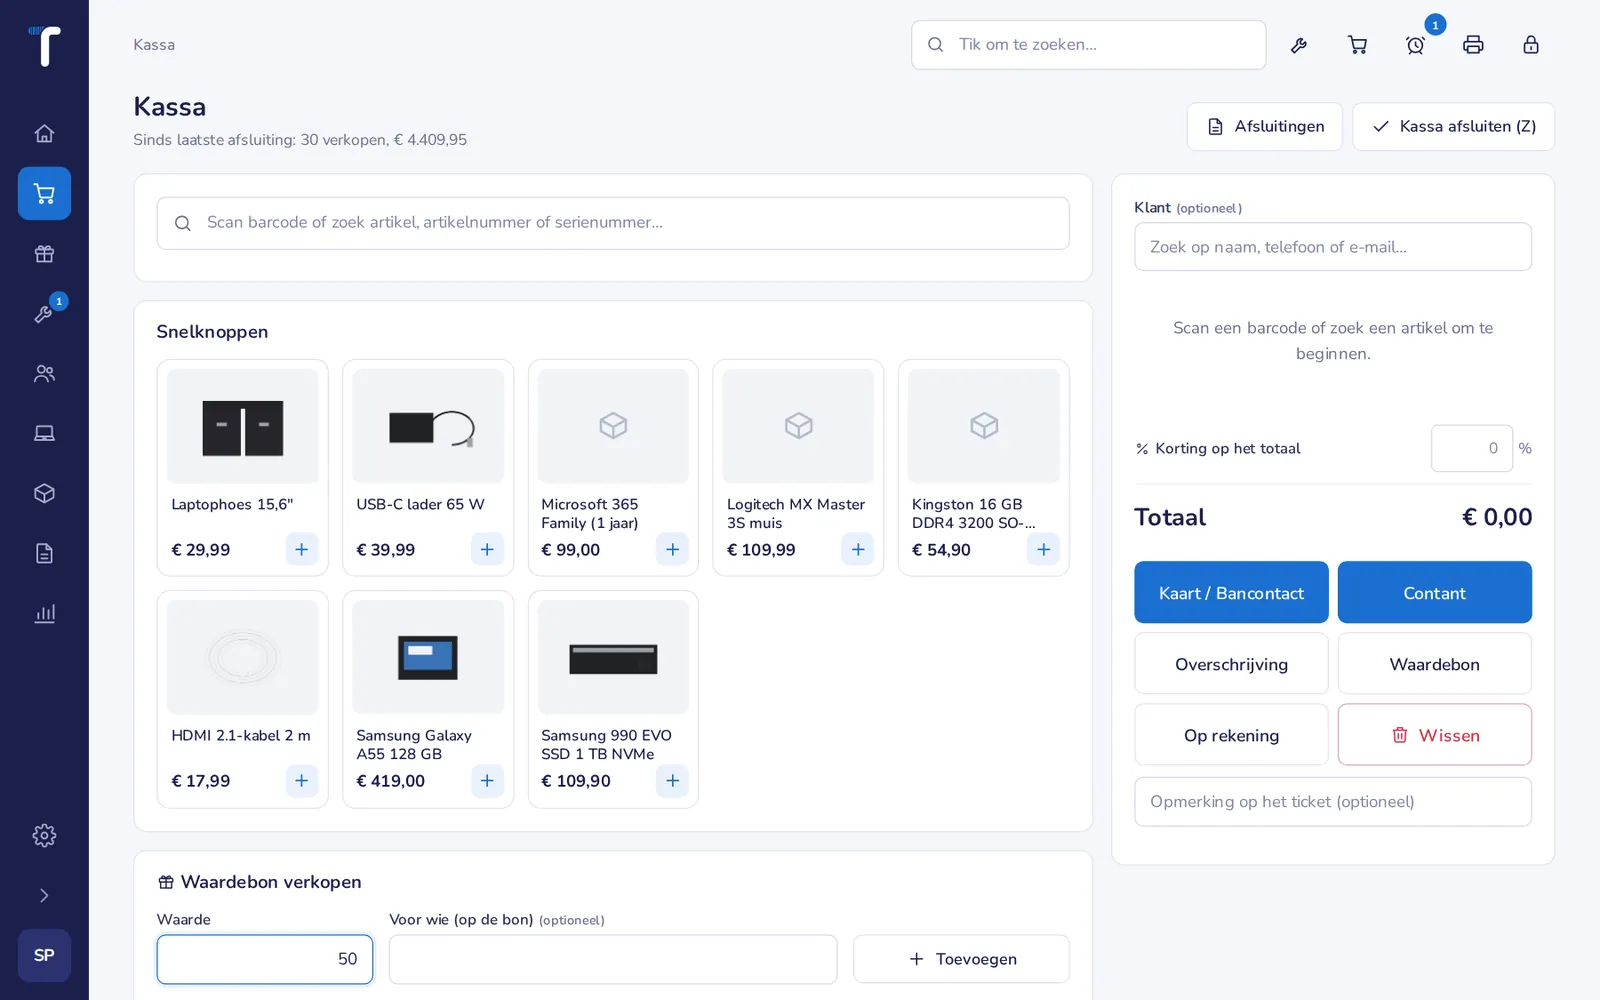The image size is (1600, 1000).
Task: Open the gift vouchers sidebar icon
Action: pos(44,254)
